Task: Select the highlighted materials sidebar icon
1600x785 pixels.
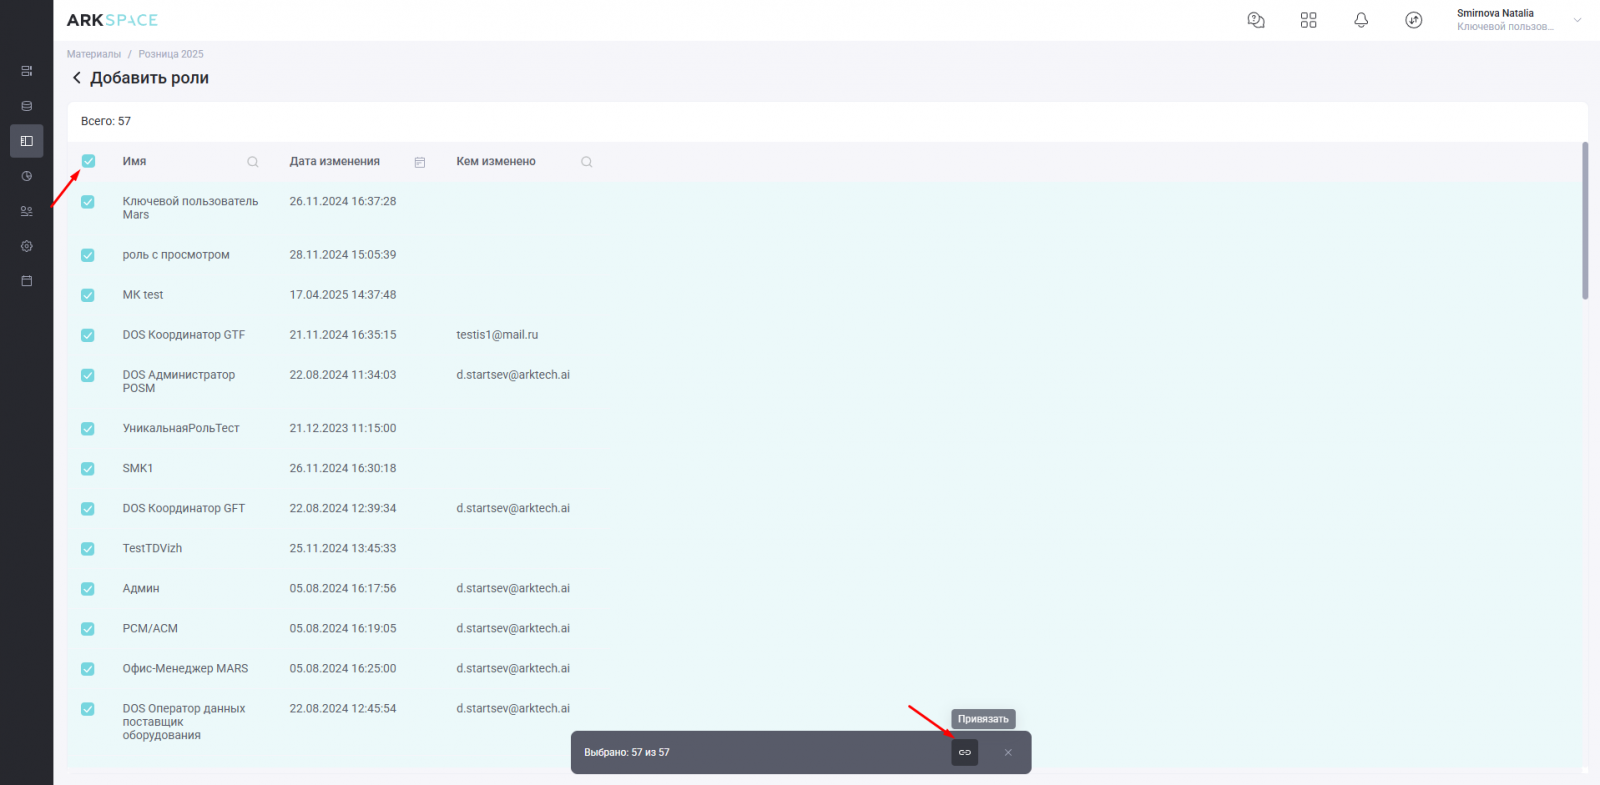Action: point(27,141)
